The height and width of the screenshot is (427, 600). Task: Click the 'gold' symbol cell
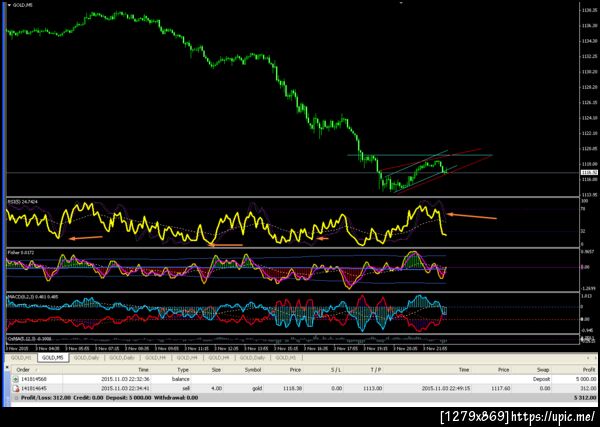(257, 388)
